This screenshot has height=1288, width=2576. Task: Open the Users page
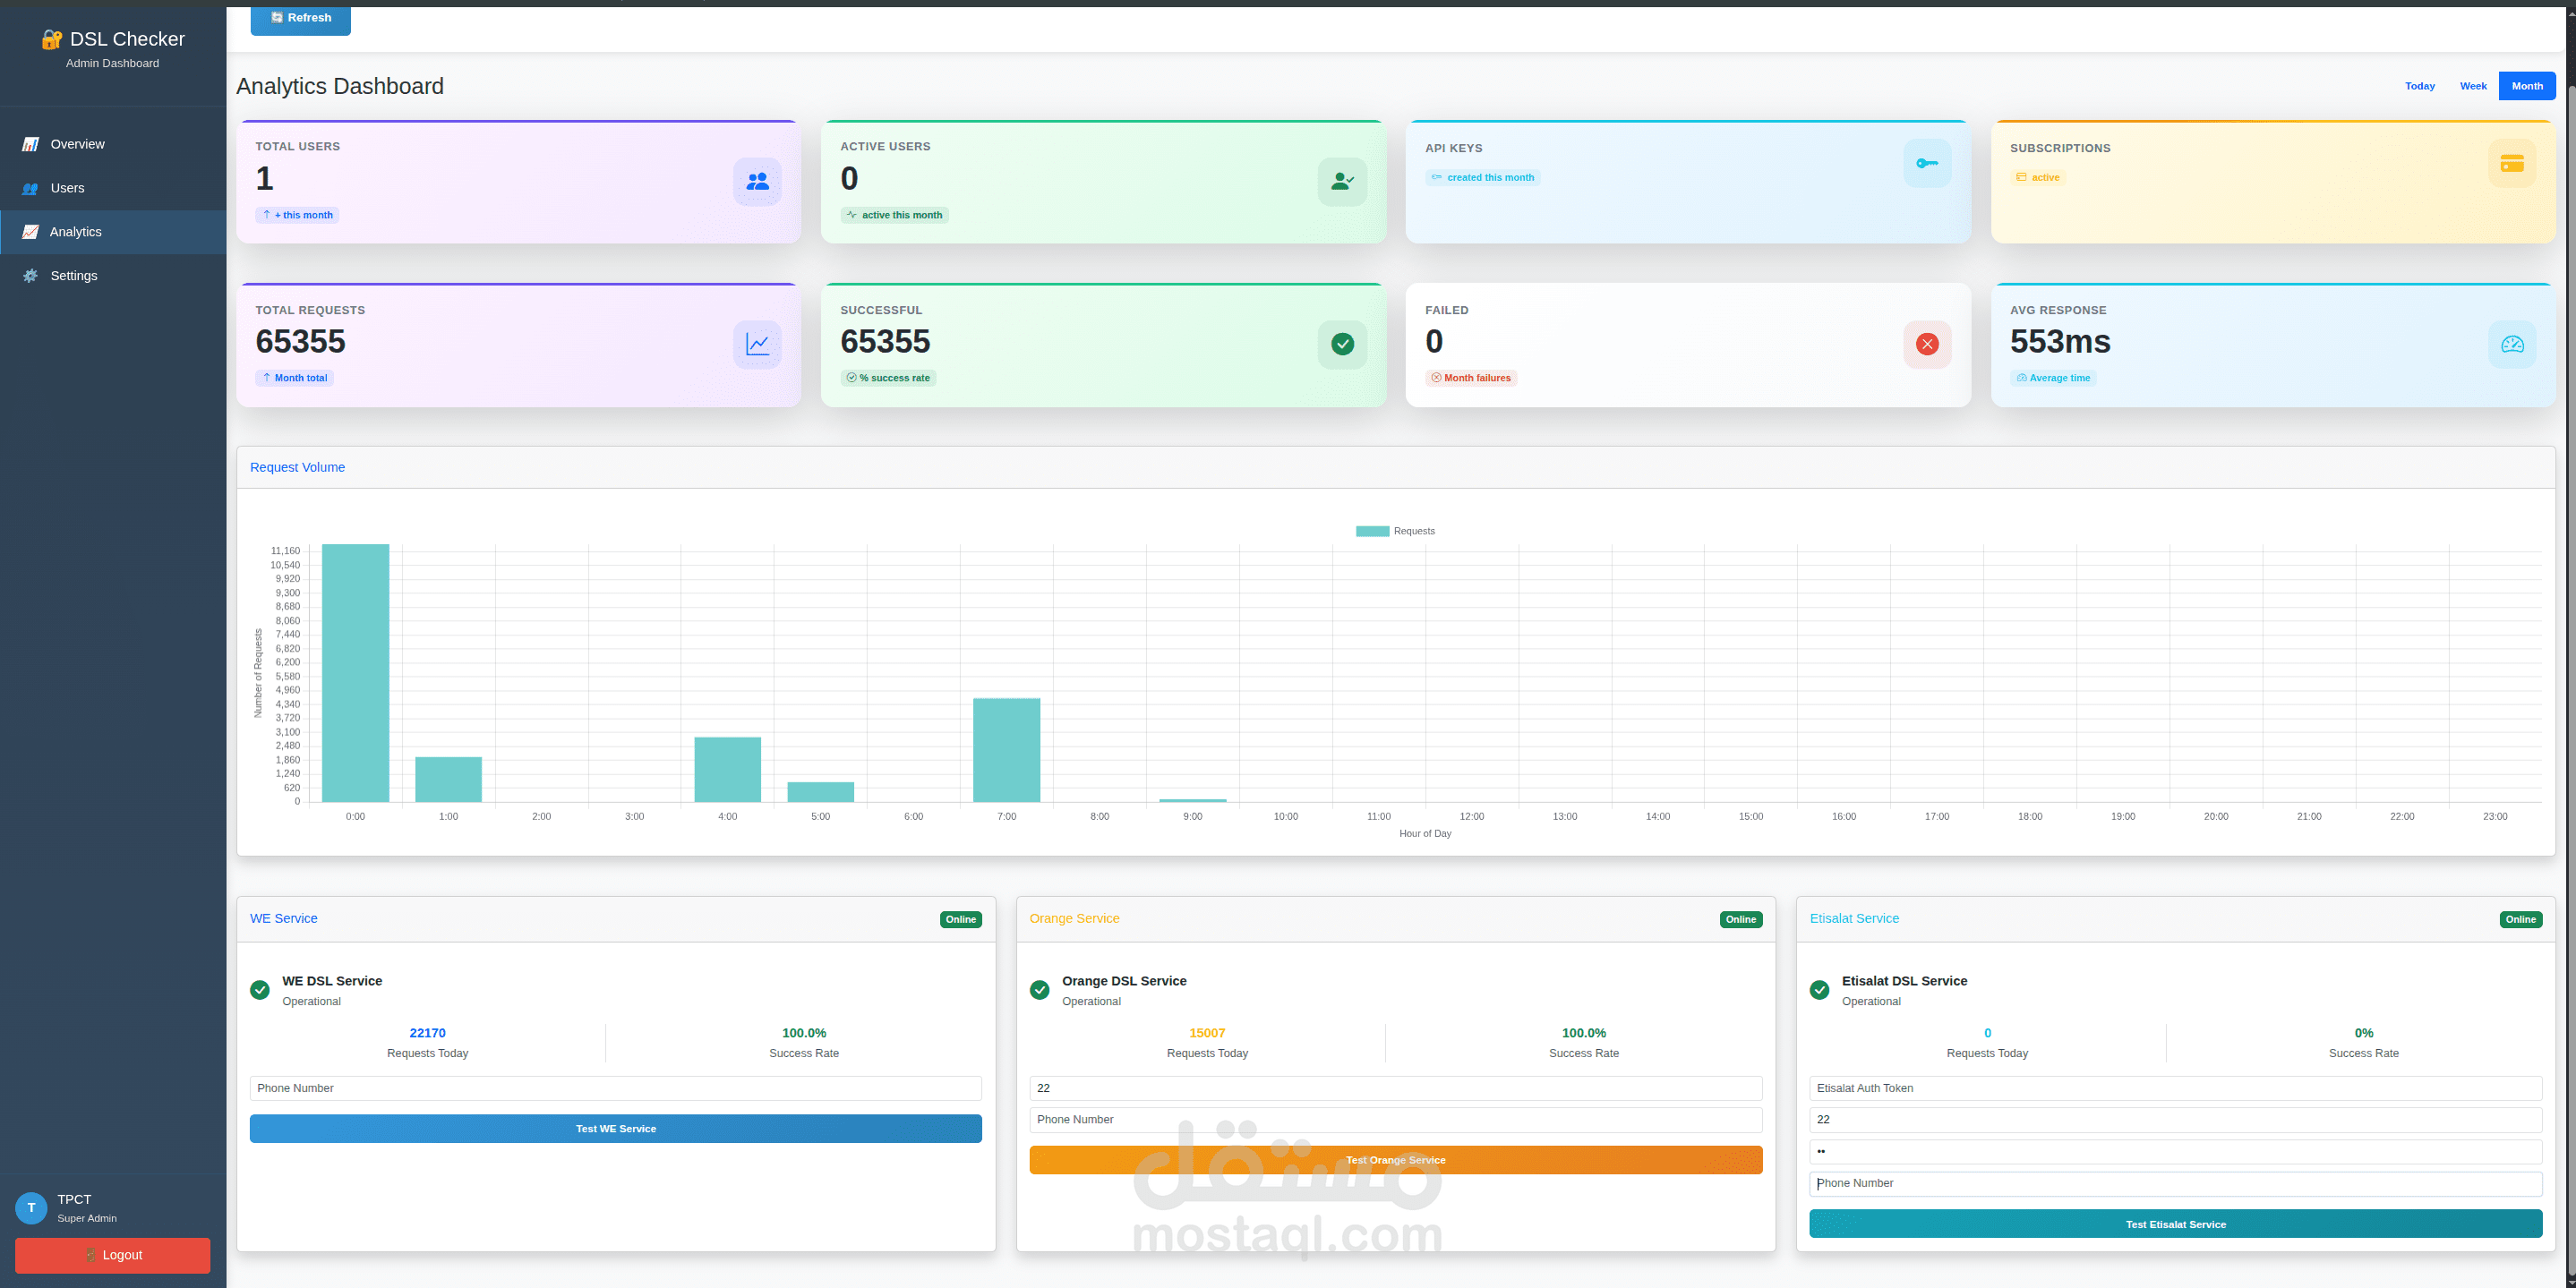pos(113,188)
